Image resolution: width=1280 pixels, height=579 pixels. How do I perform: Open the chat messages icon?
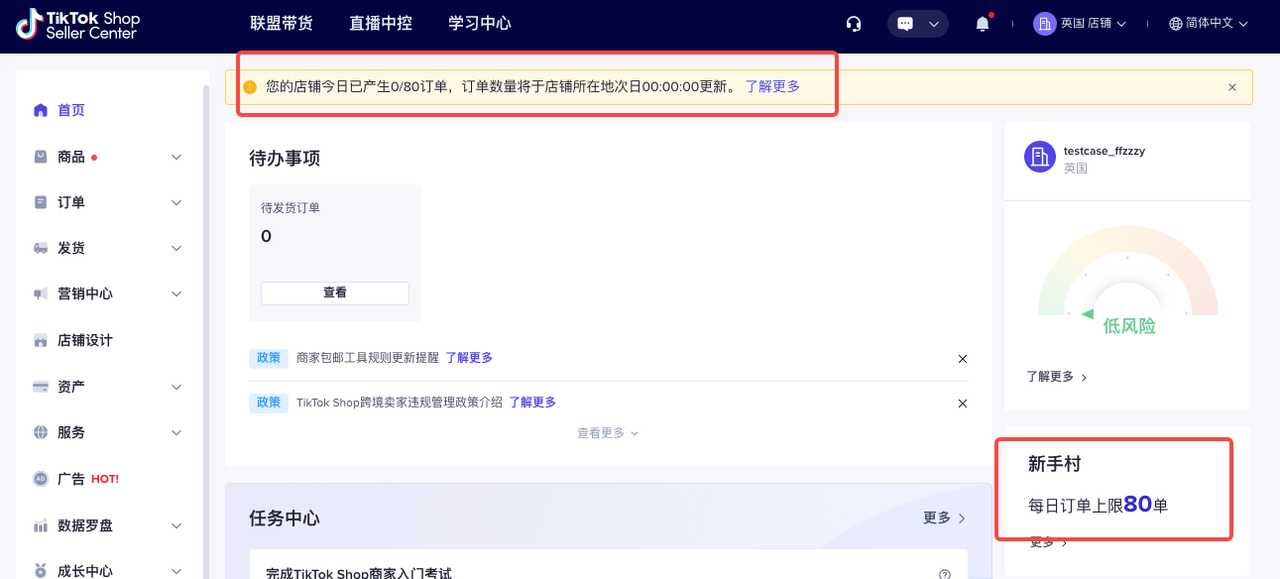905,24
